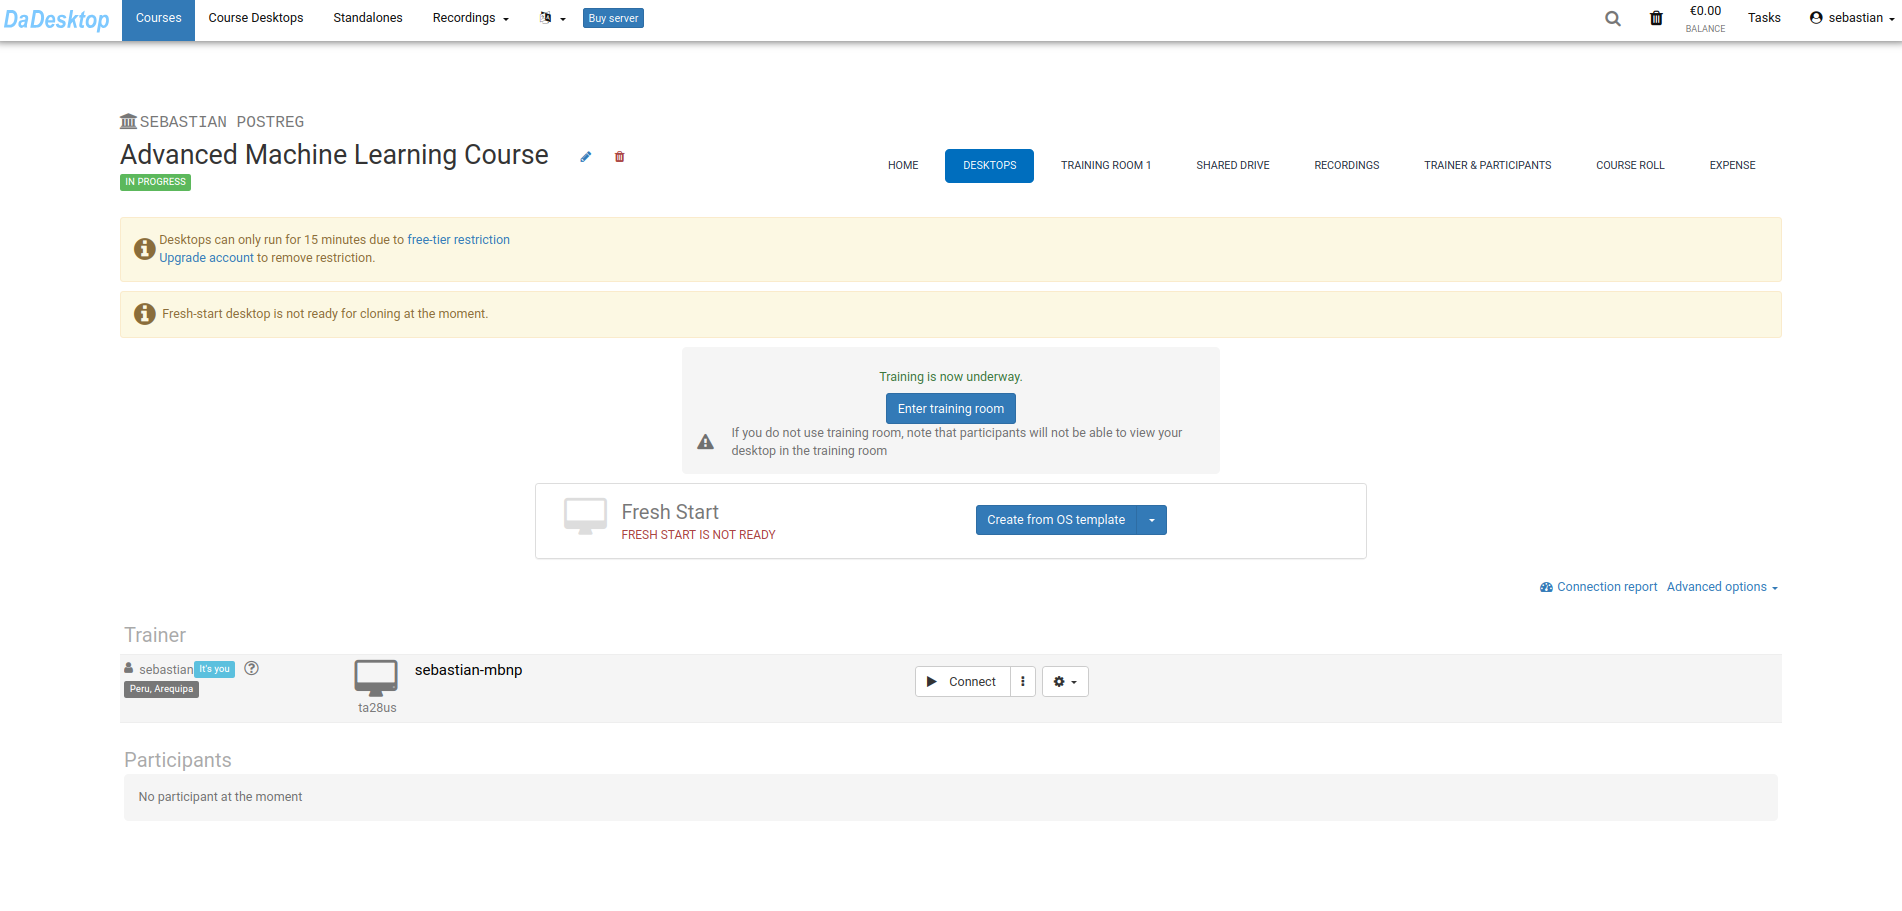Image resolution: width=1902 pixels, height=911 pixels.
Task: Open the gear settings dropdown for trainer desktop
Action: pyautogui.click(x=1064, y=682)
